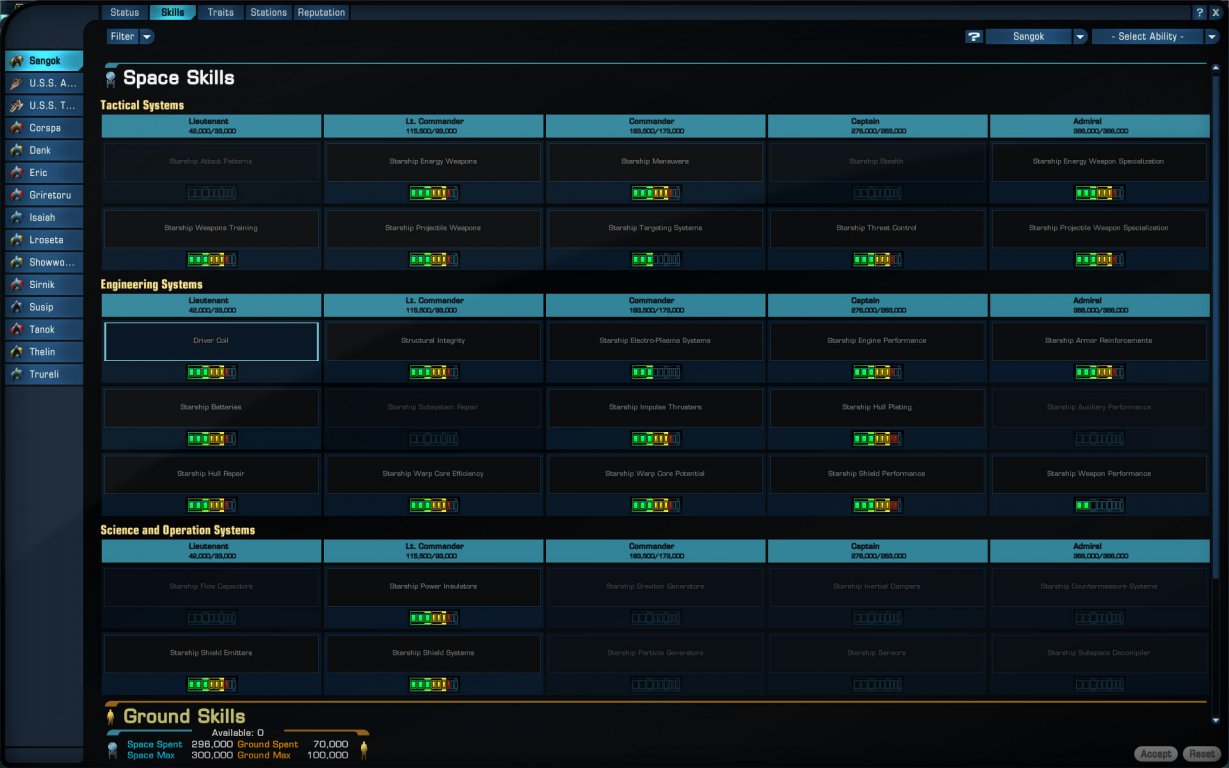Click the Space Spent 296,000 value
The height and width of the screenshot is (768, 1229).
click(212, 744)
